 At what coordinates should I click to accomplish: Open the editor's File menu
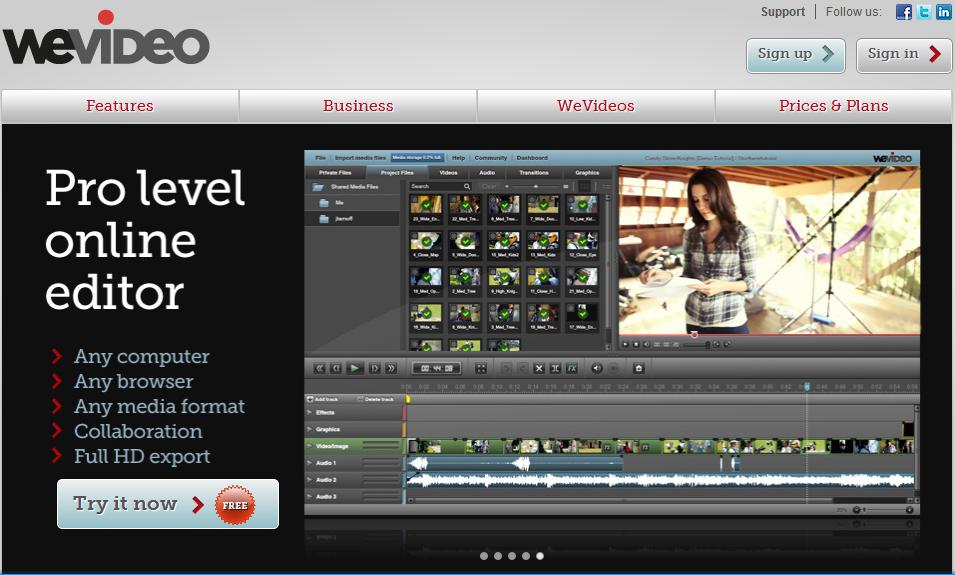[x=320, y=158]
